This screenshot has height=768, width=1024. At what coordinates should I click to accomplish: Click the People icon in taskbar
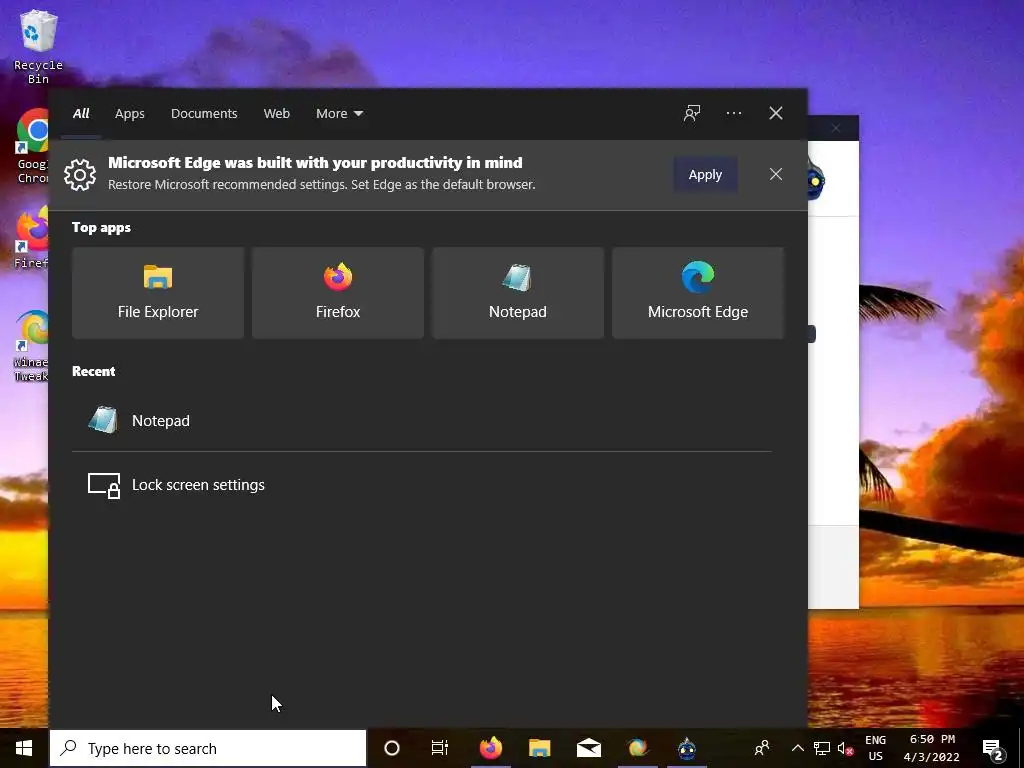761,748
